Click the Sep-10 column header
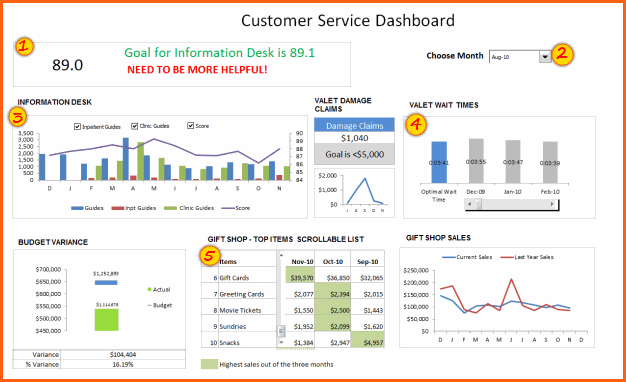 (368, 262)
